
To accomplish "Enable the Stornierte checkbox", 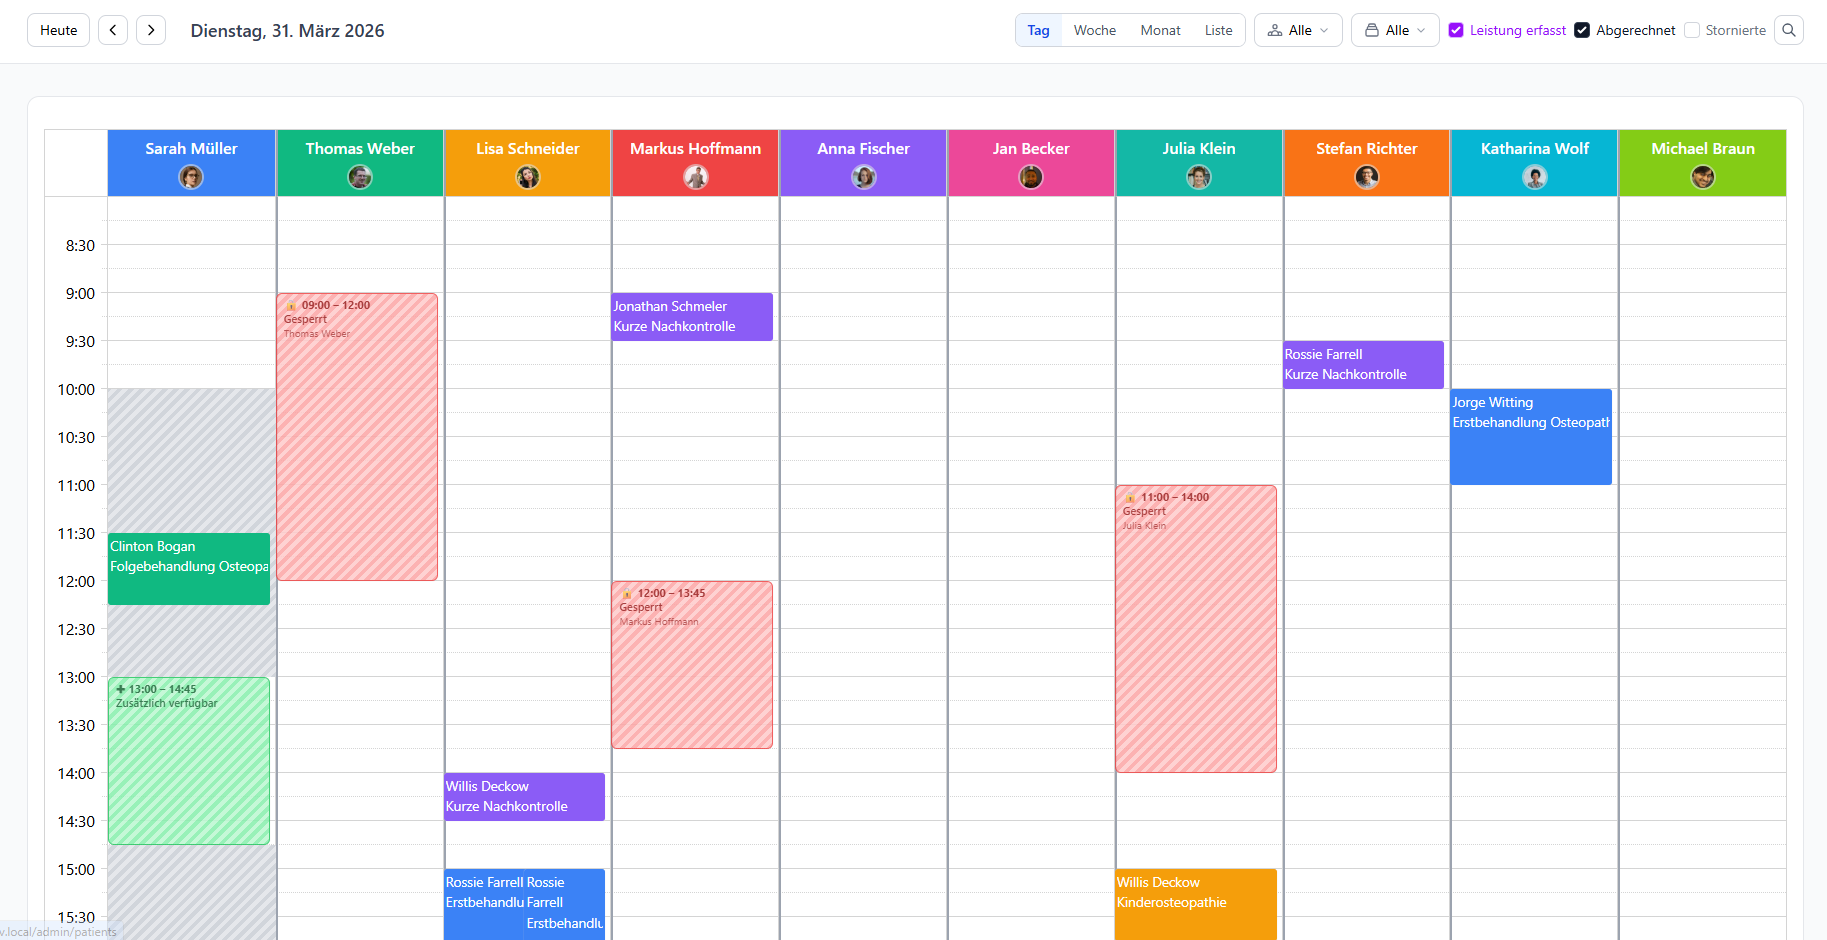I will pos(1692,30).
